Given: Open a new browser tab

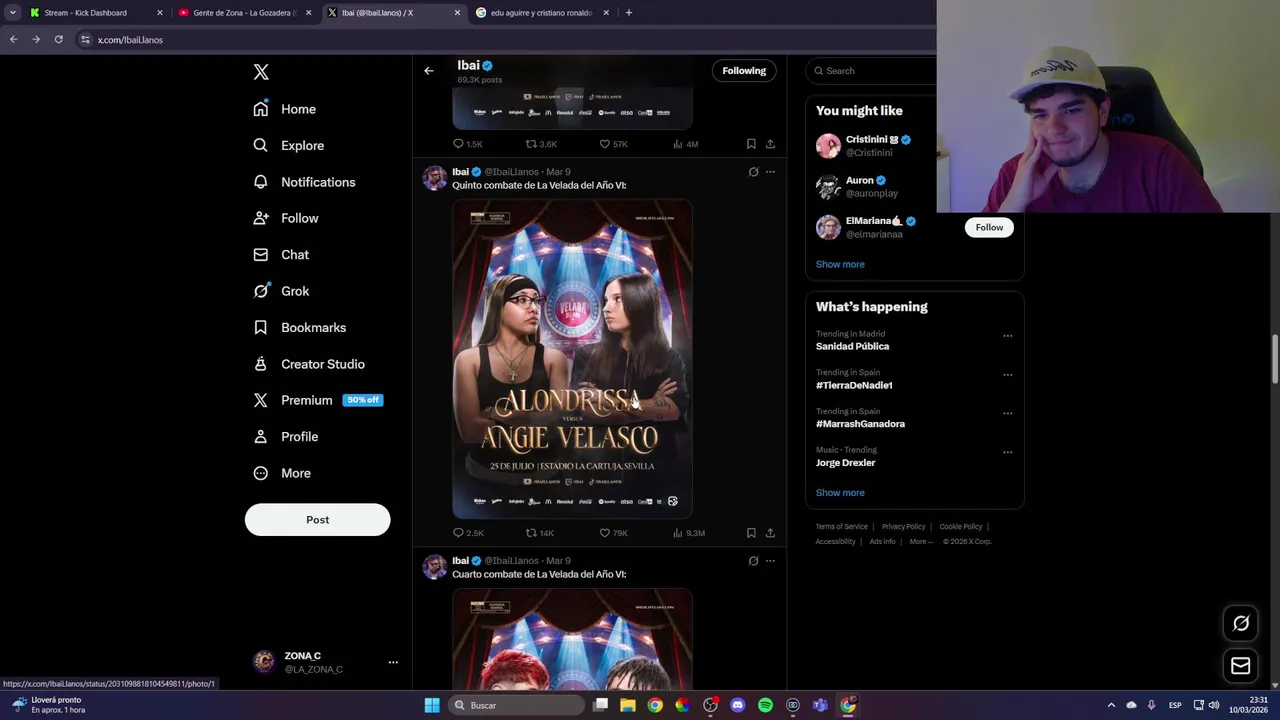Looking at the screenshot, I should [629, 13].
